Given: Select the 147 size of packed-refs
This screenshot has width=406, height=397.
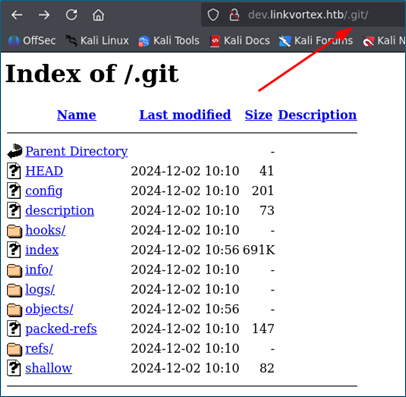Looking at the screenshot, I should click(263, 329).
